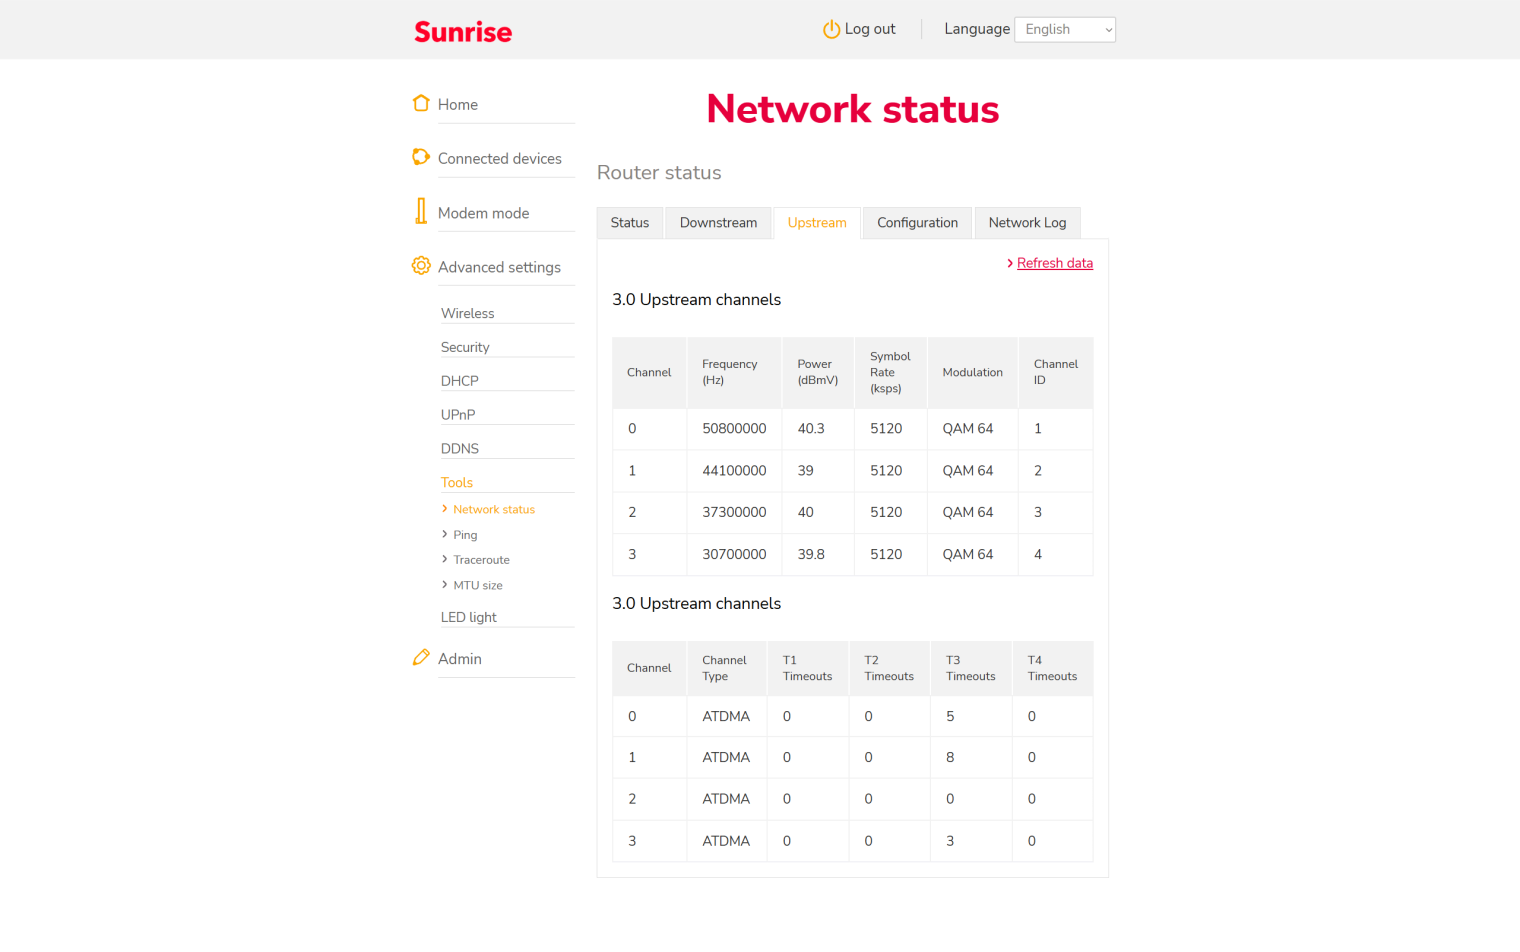Click frequency value 44100000
This screenshot has height=952, width=1520.
click(734, 471)
